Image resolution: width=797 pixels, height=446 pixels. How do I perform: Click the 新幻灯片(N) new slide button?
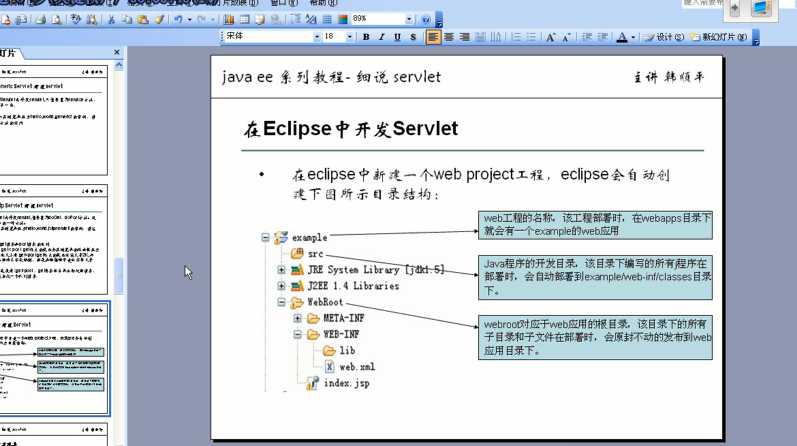tap(719, 37)
